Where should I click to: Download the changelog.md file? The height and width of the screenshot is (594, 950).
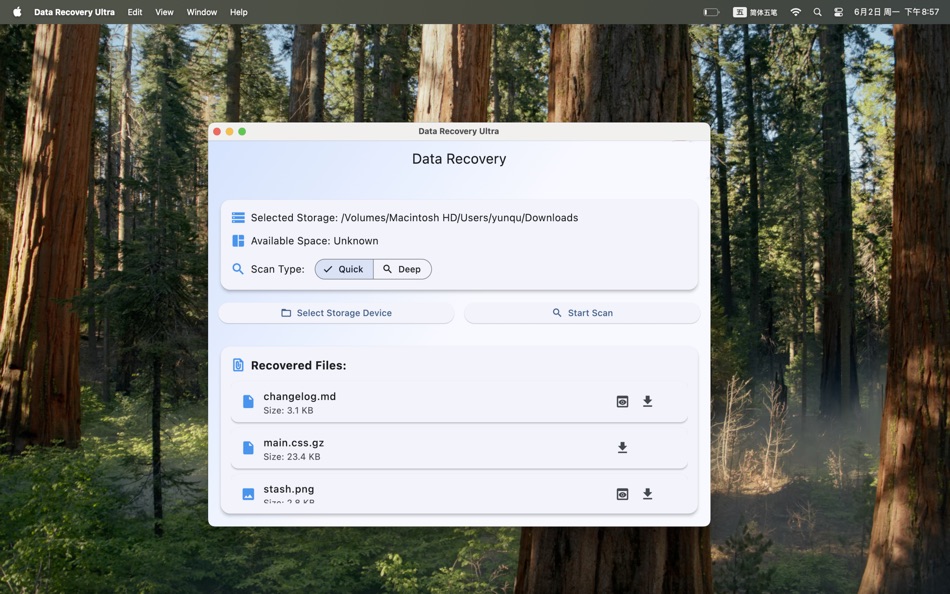pyautogui.click(x=648, y=401)
